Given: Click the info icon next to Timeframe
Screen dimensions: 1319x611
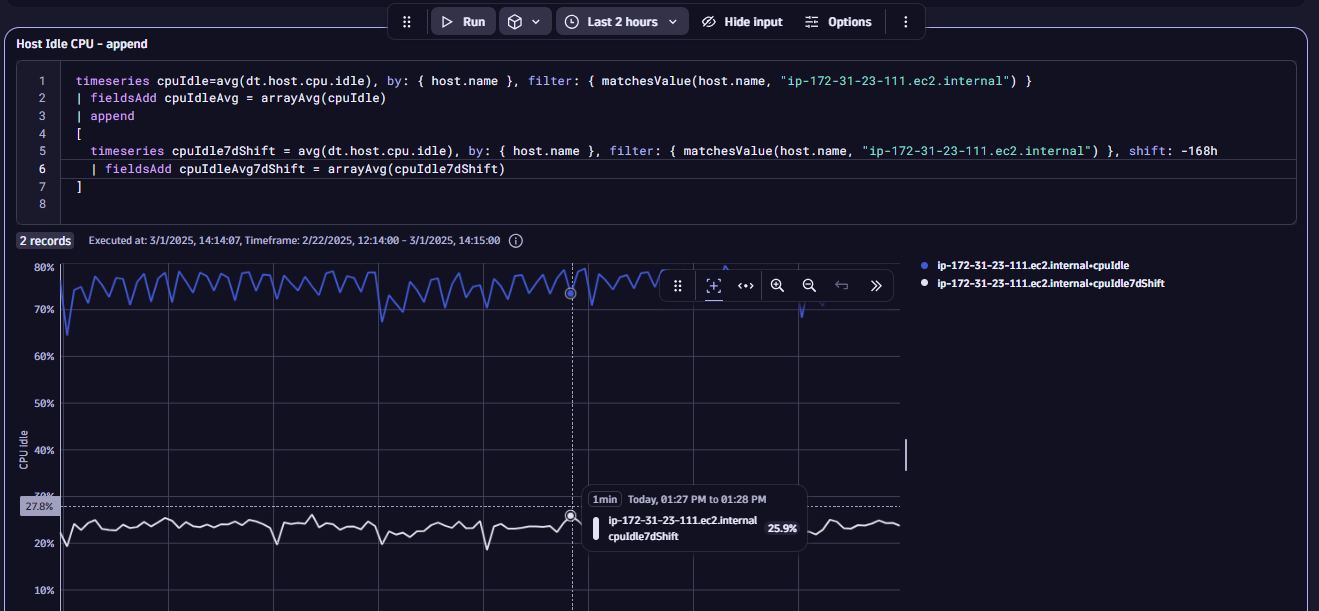Looking at the screenshot, I should (516, 241).
